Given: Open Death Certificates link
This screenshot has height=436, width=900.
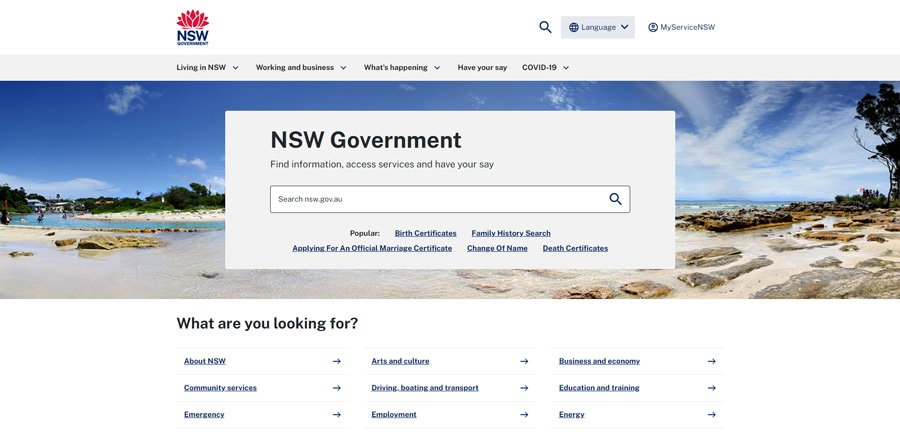Looking at the screenshot, I should [x=575, y=248].
